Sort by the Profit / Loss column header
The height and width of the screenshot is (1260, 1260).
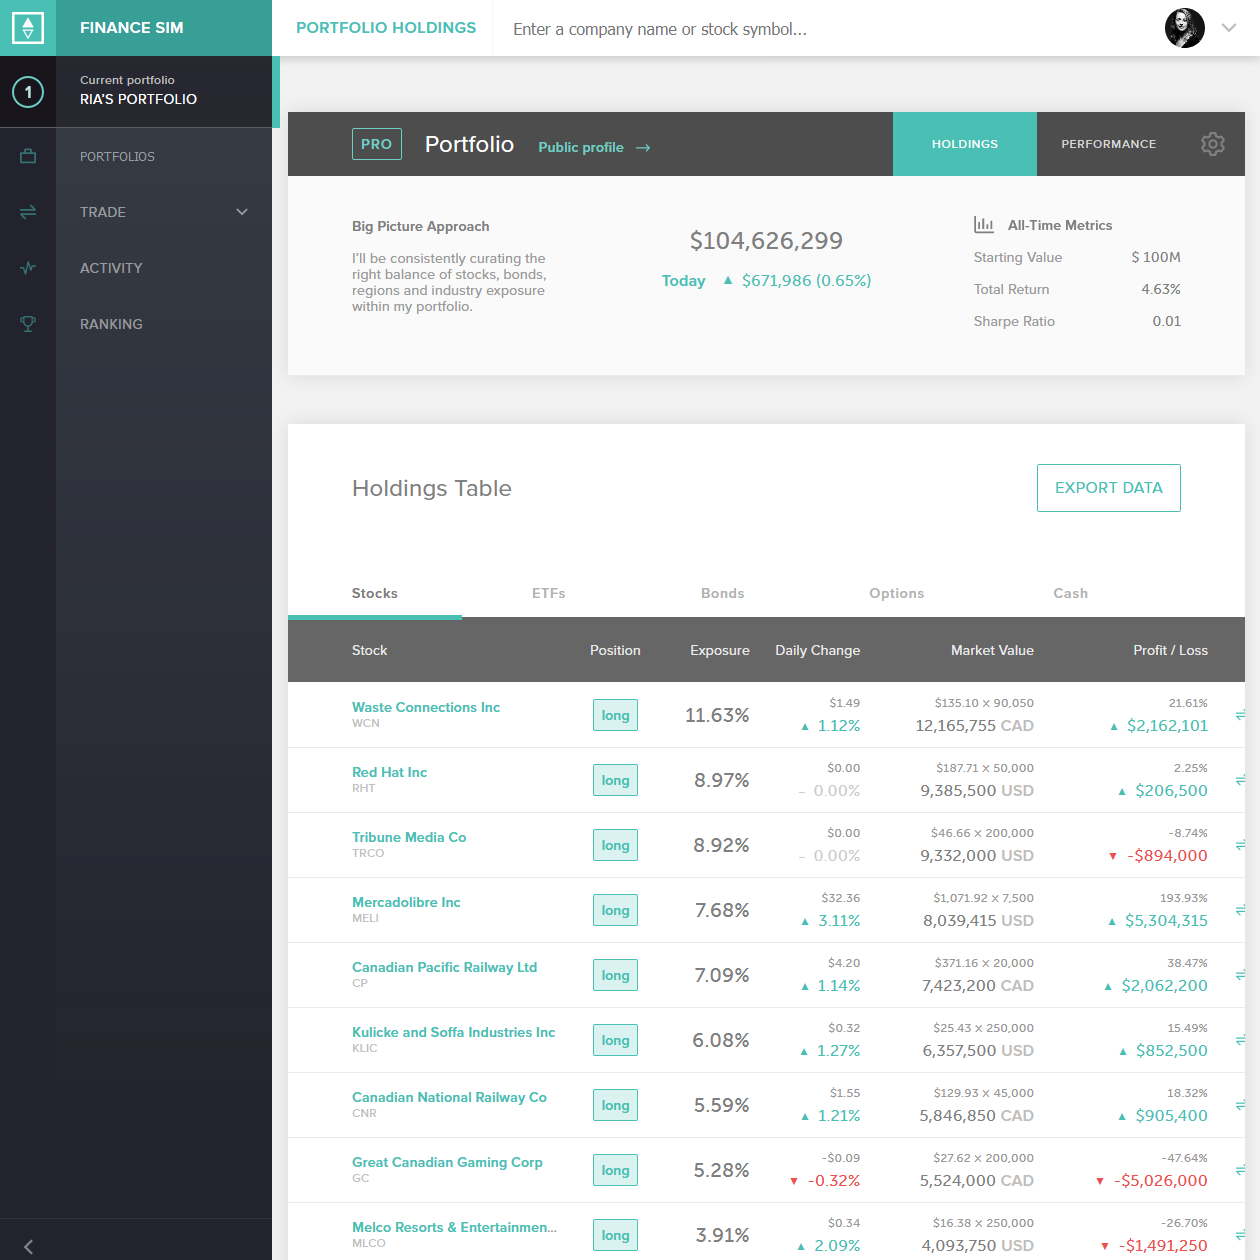(x=1170, y=650)
